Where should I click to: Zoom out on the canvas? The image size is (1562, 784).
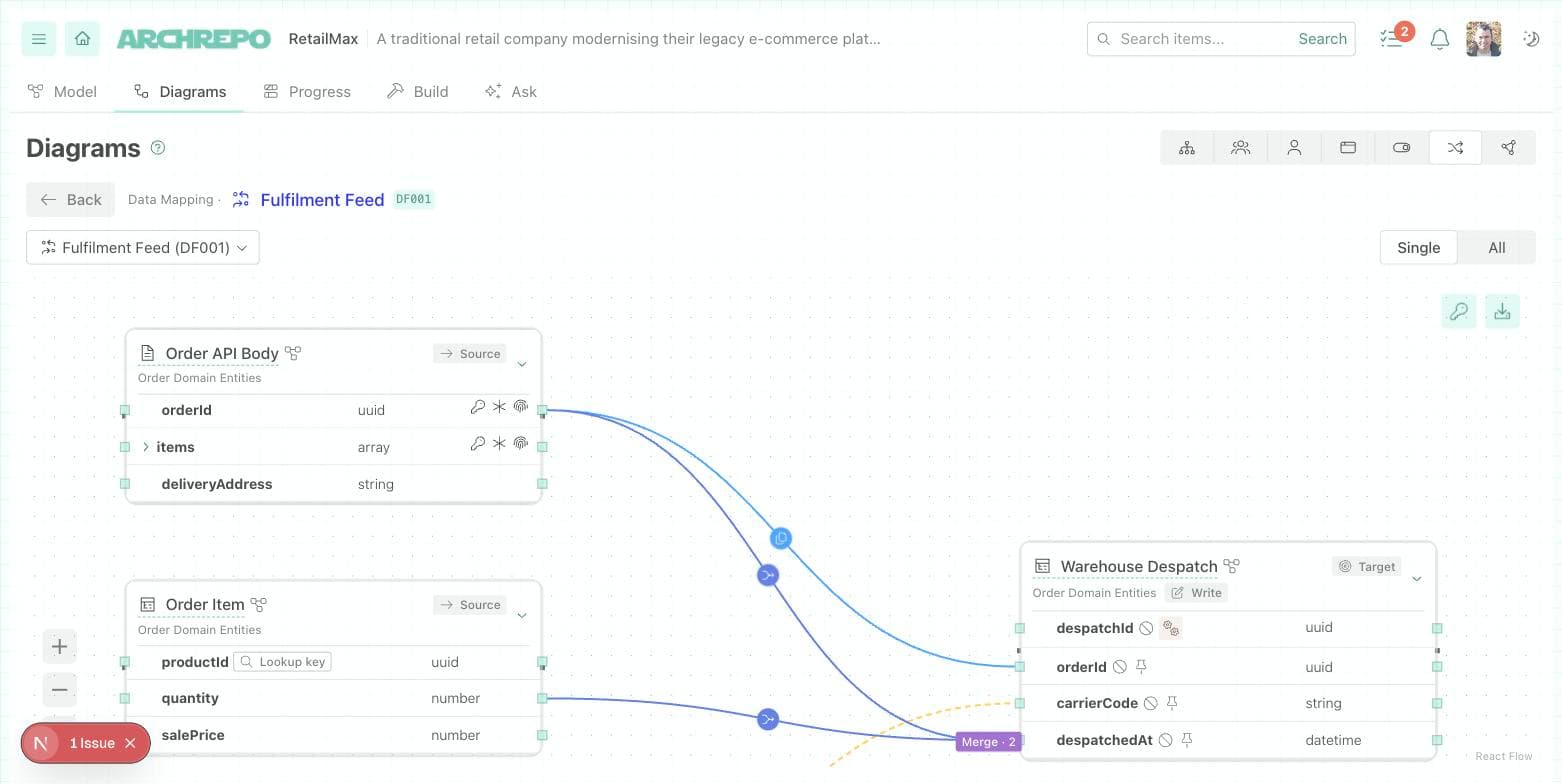tap(60, 690)
